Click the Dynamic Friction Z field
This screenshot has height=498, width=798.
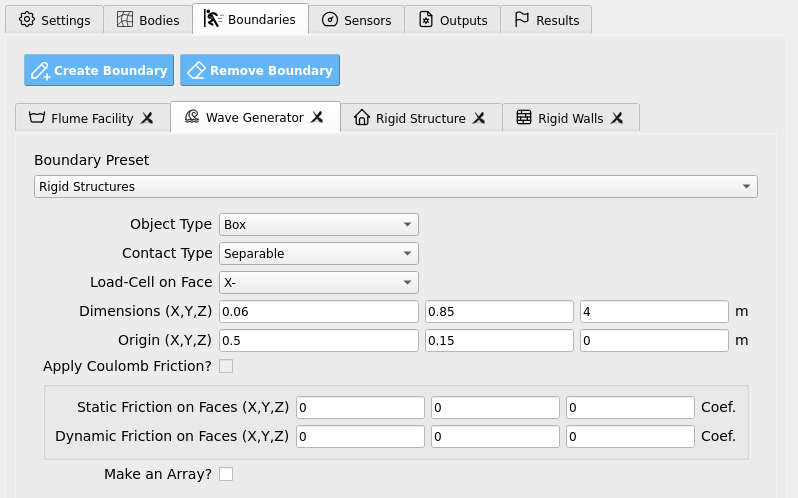630,436
